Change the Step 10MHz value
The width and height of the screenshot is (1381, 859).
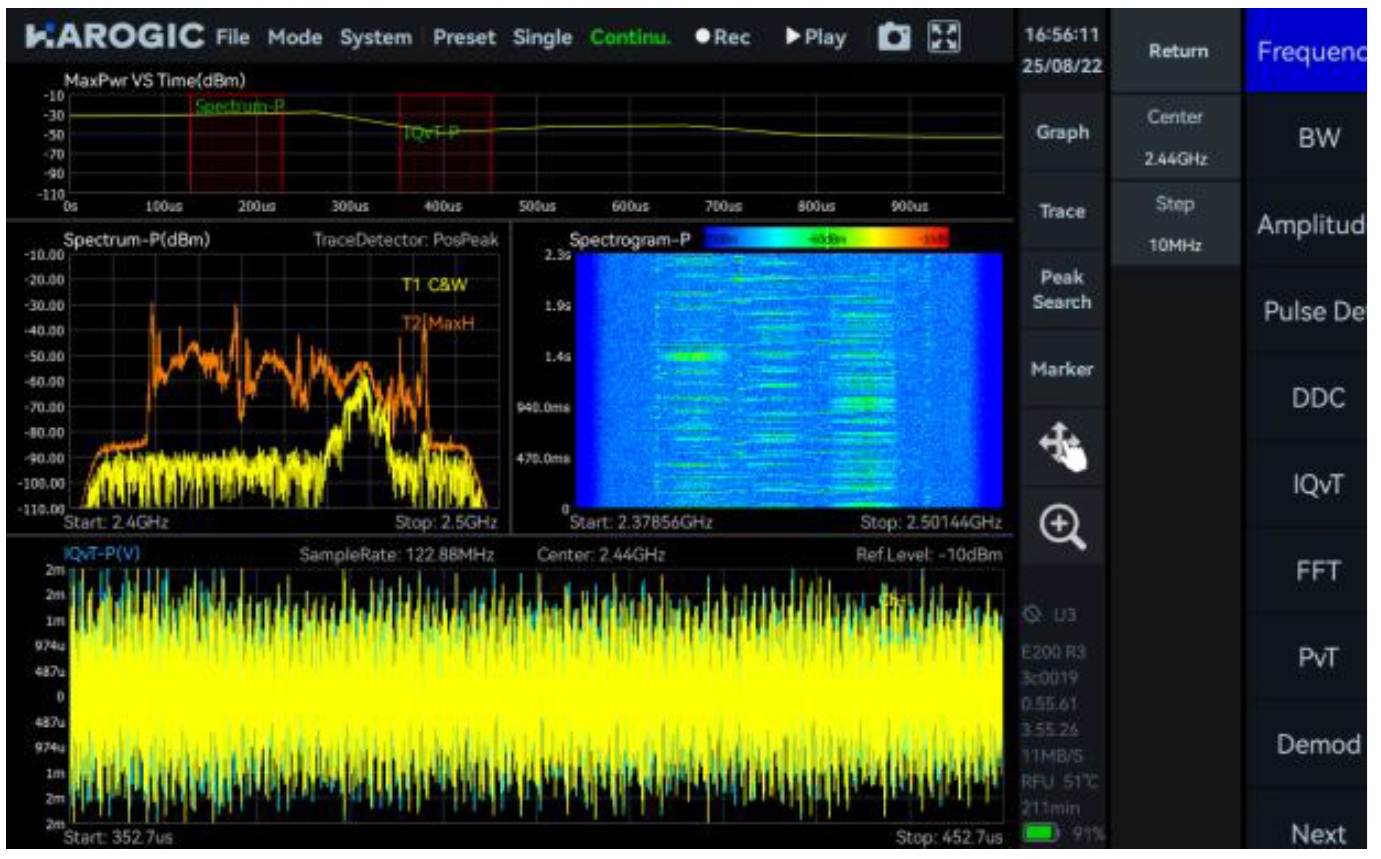pyautogui.click(x=1175, y=223)
